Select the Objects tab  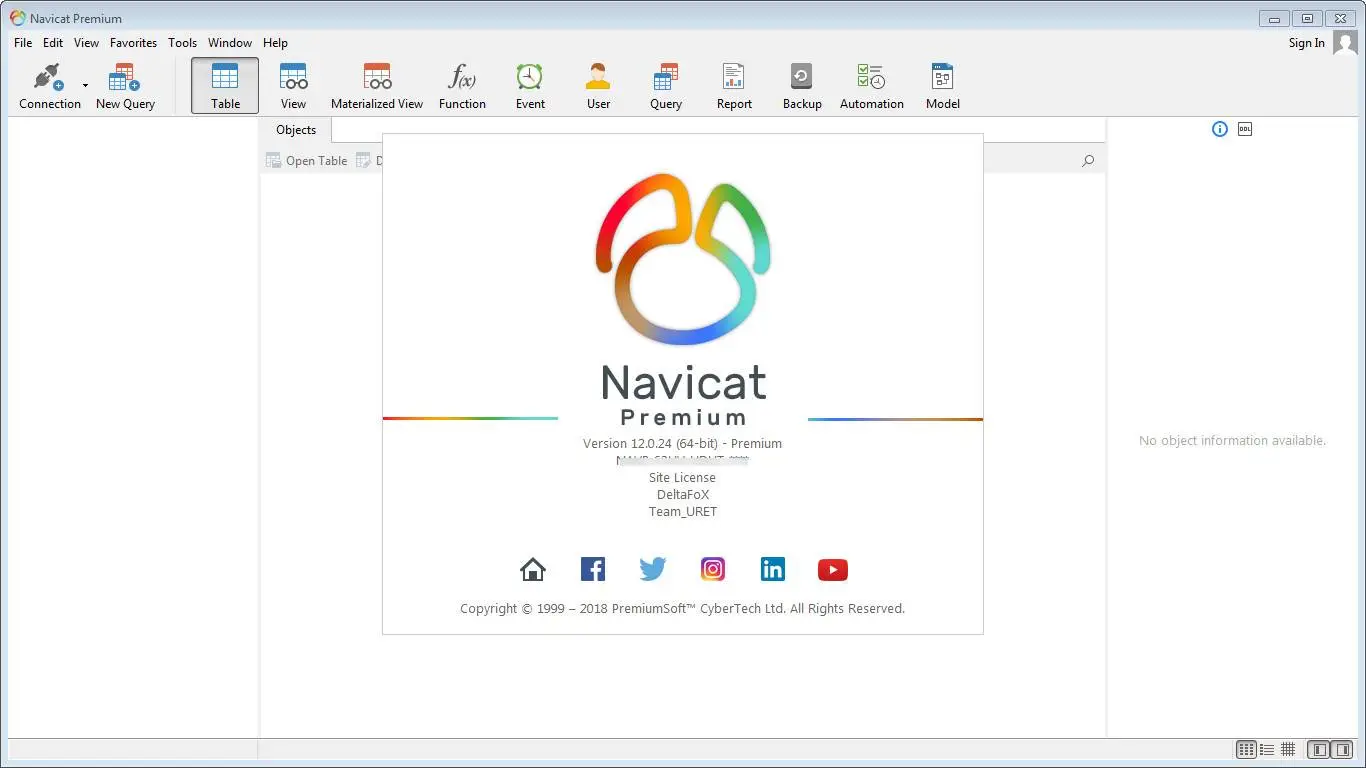point(296,130)
